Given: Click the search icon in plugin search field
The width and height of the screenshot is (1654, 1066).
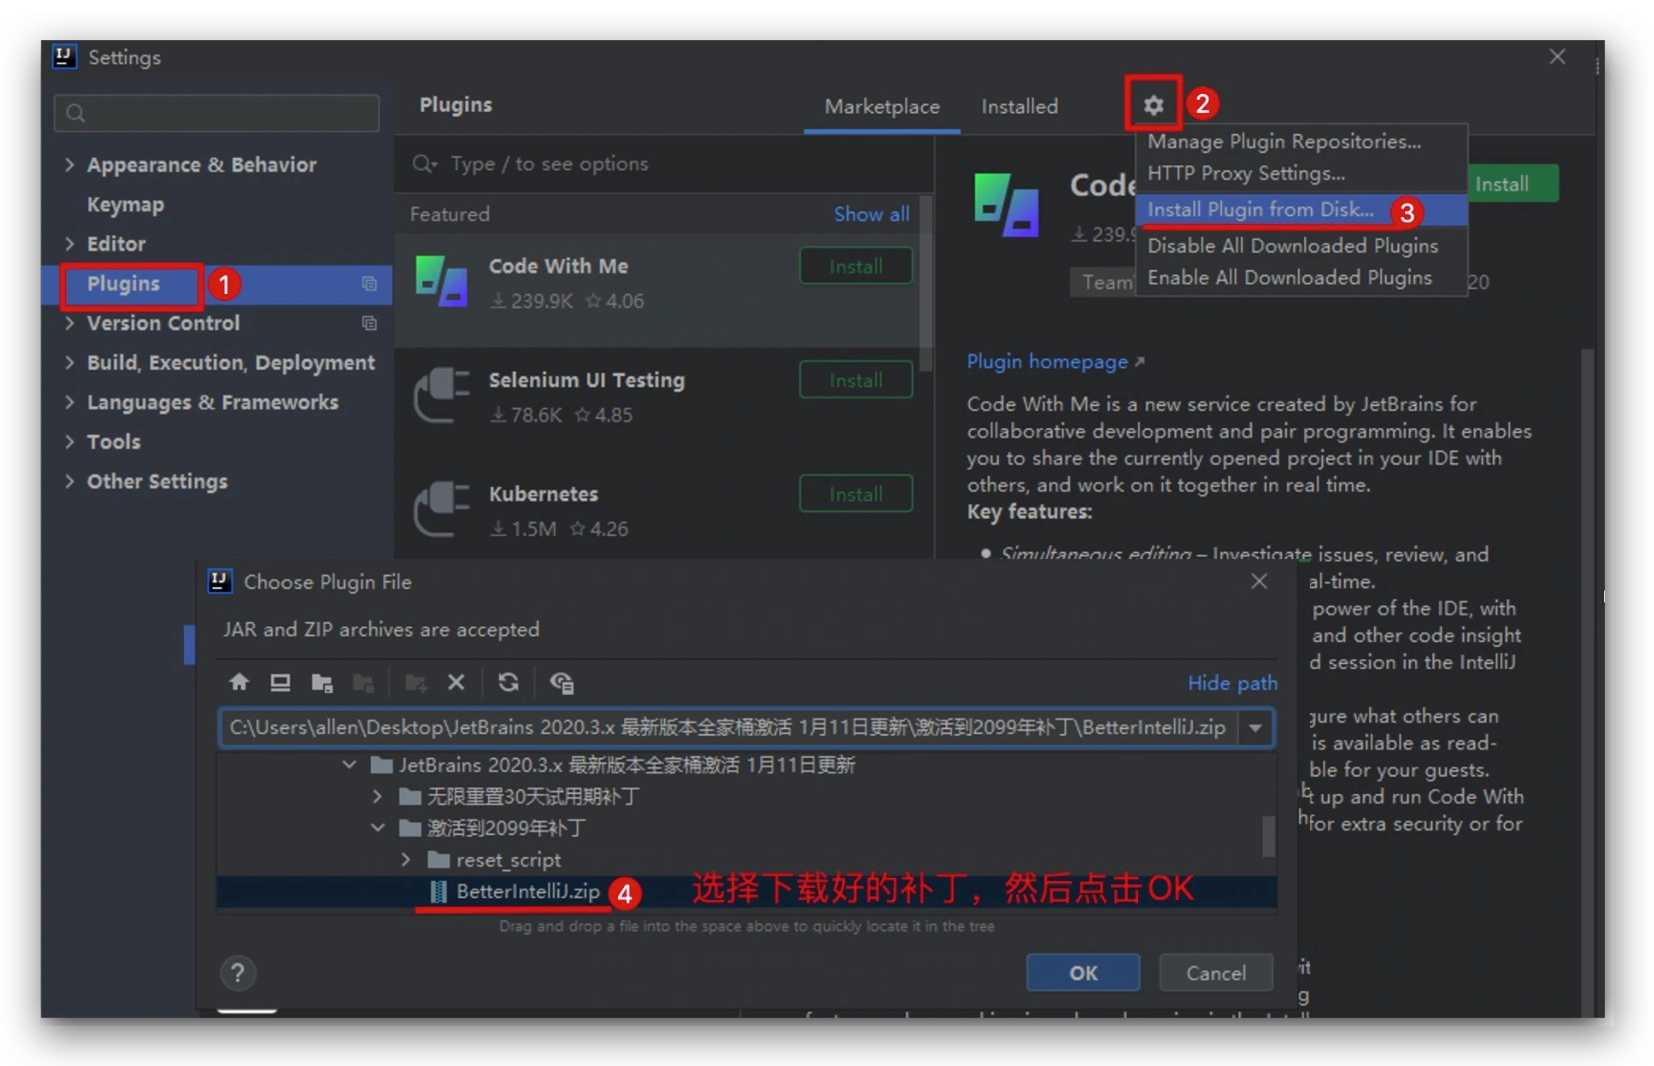Looking at the screenshot, I should click(425, 164).
